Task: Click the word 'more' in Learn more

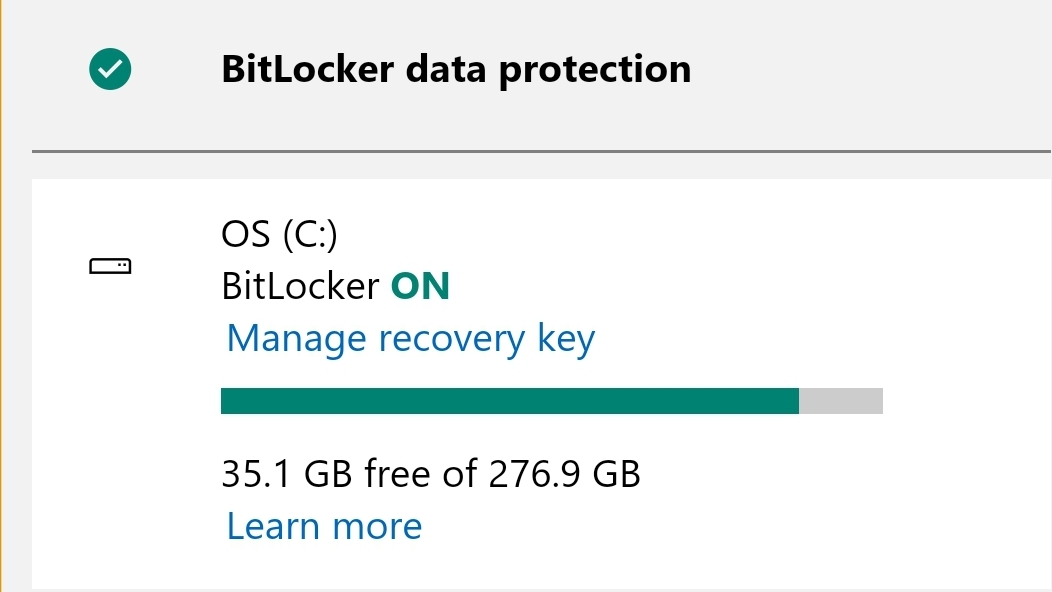Action: pyautogui.click(x=377, y=526)
